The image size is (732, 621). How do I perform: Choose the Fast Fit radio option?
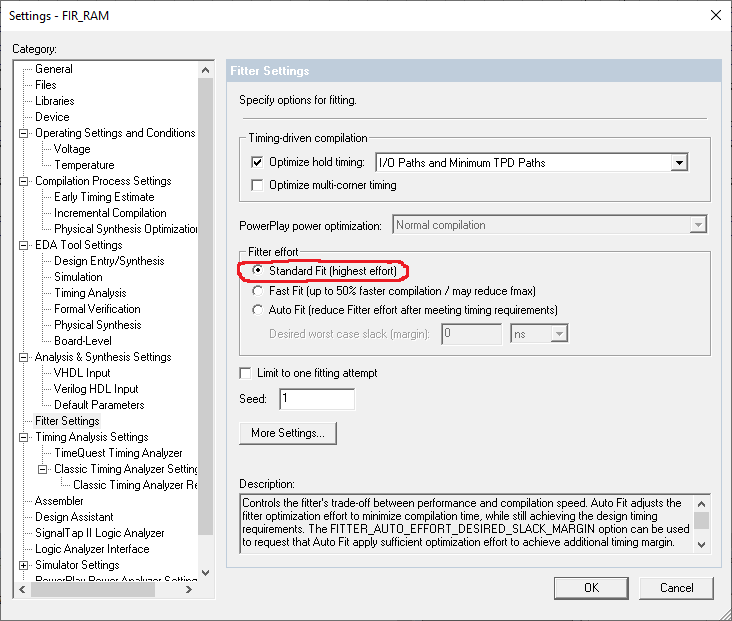click(257, 291)
